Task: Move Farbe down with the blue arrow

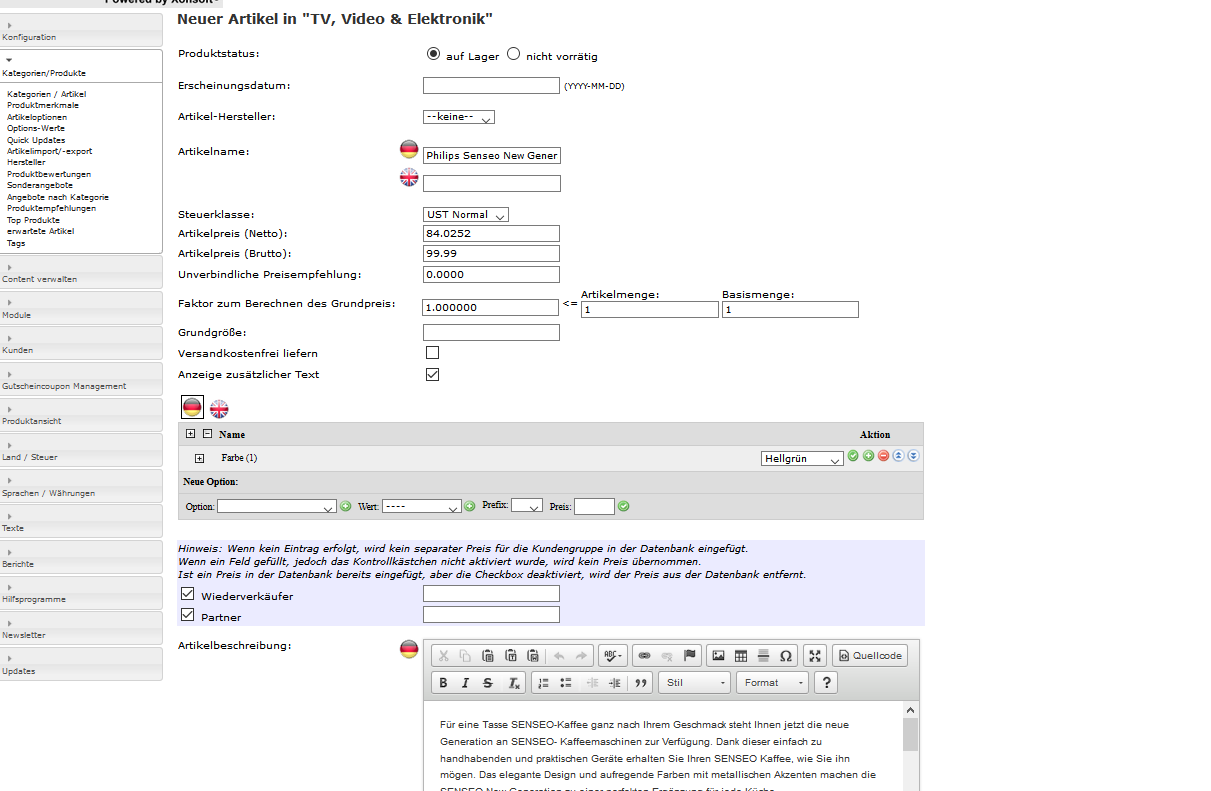Action: [x=913, y=456]
